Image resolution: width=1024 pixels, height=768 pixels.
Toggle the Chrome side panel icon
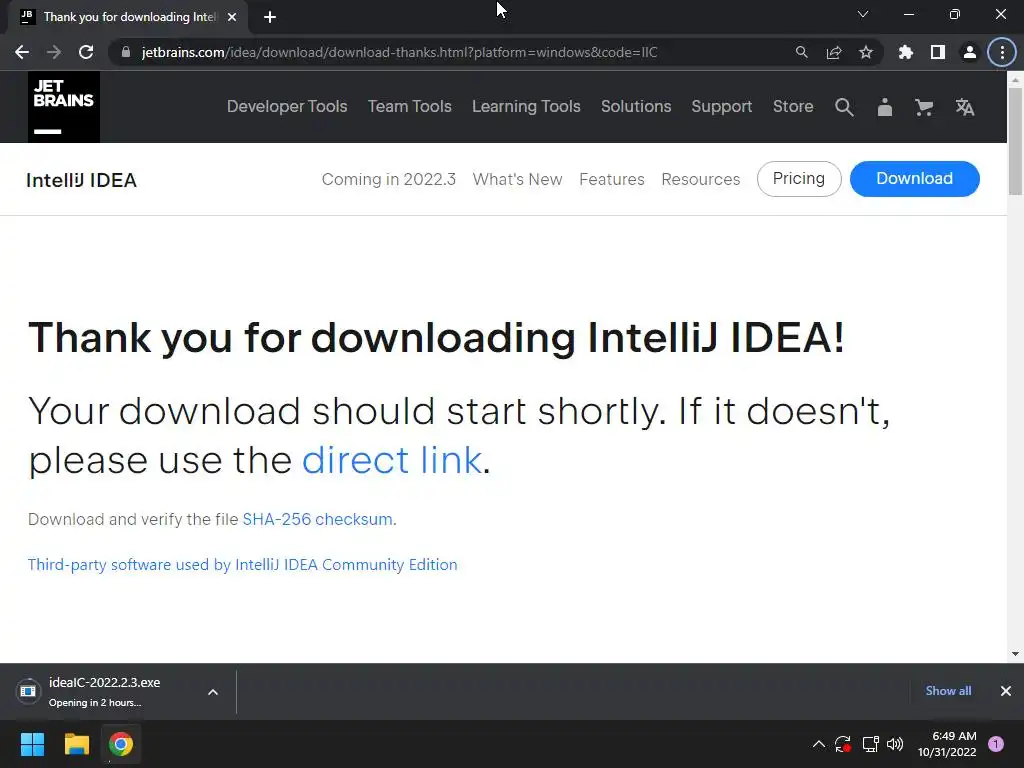(x=938, y=52)
